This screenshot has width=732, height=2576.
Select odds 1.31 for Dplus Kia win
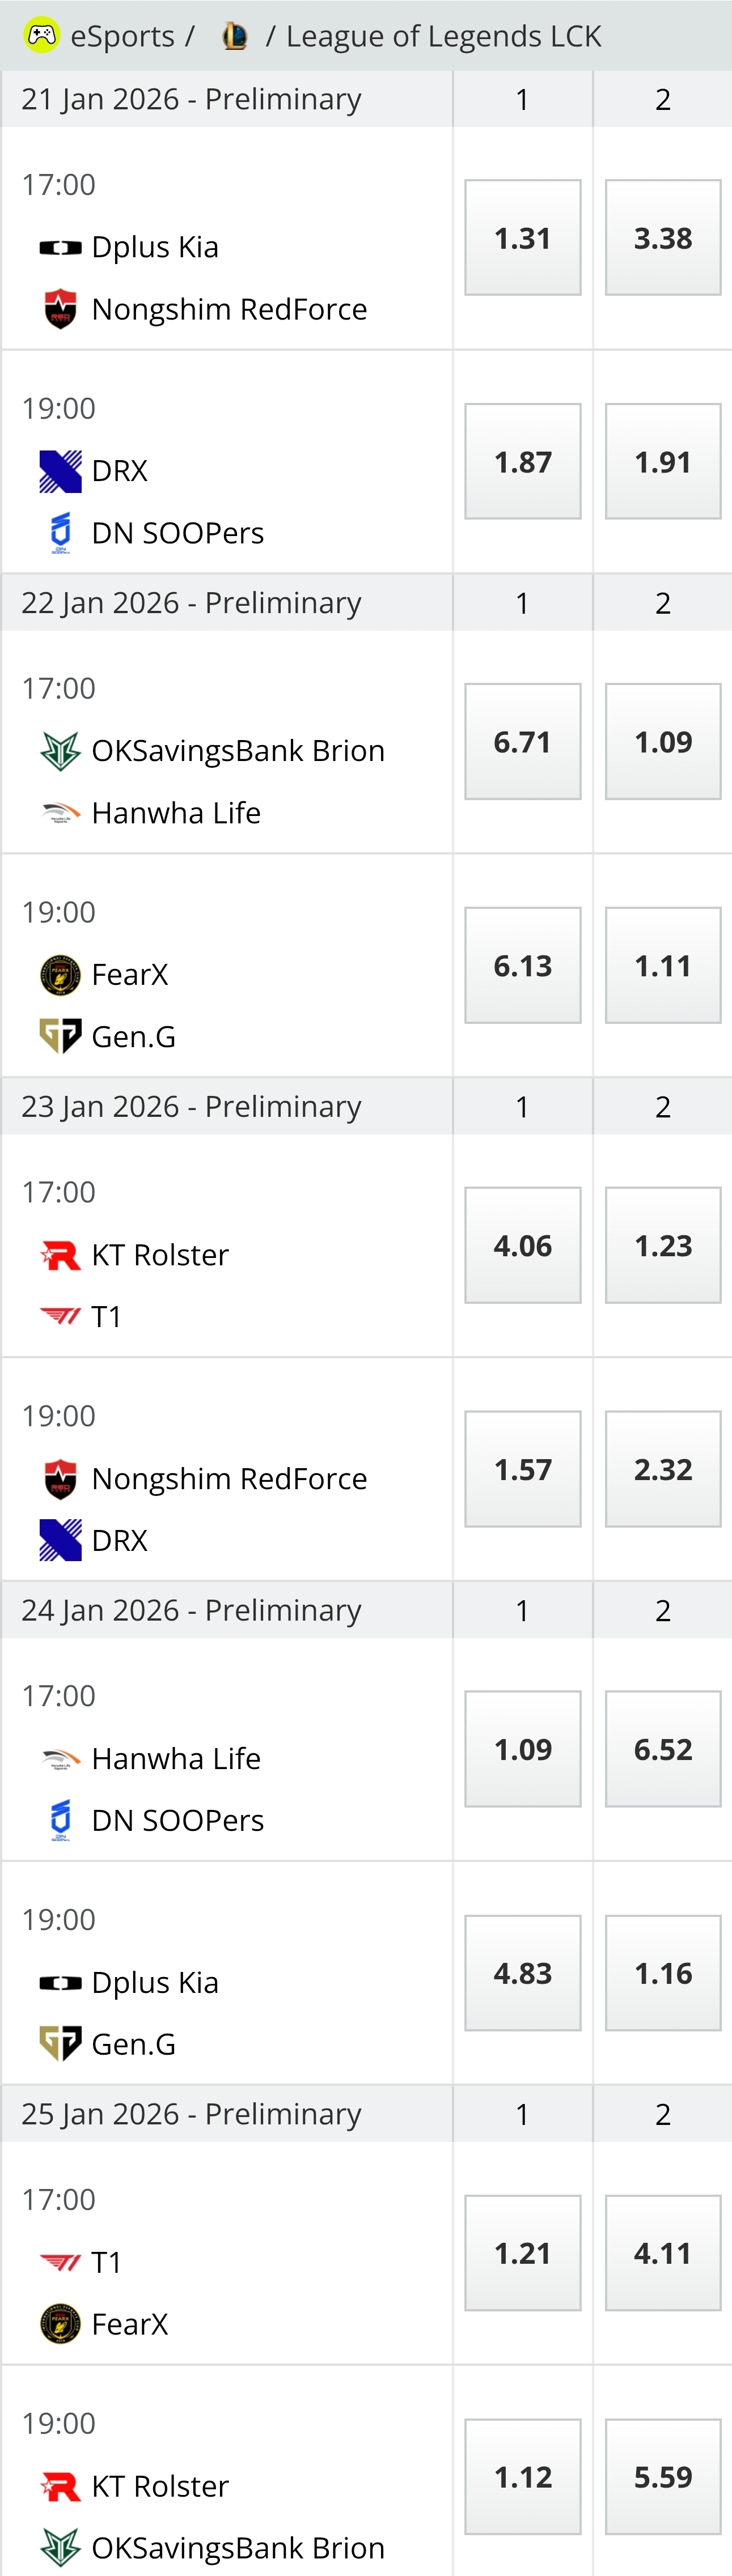pos(522,238)
